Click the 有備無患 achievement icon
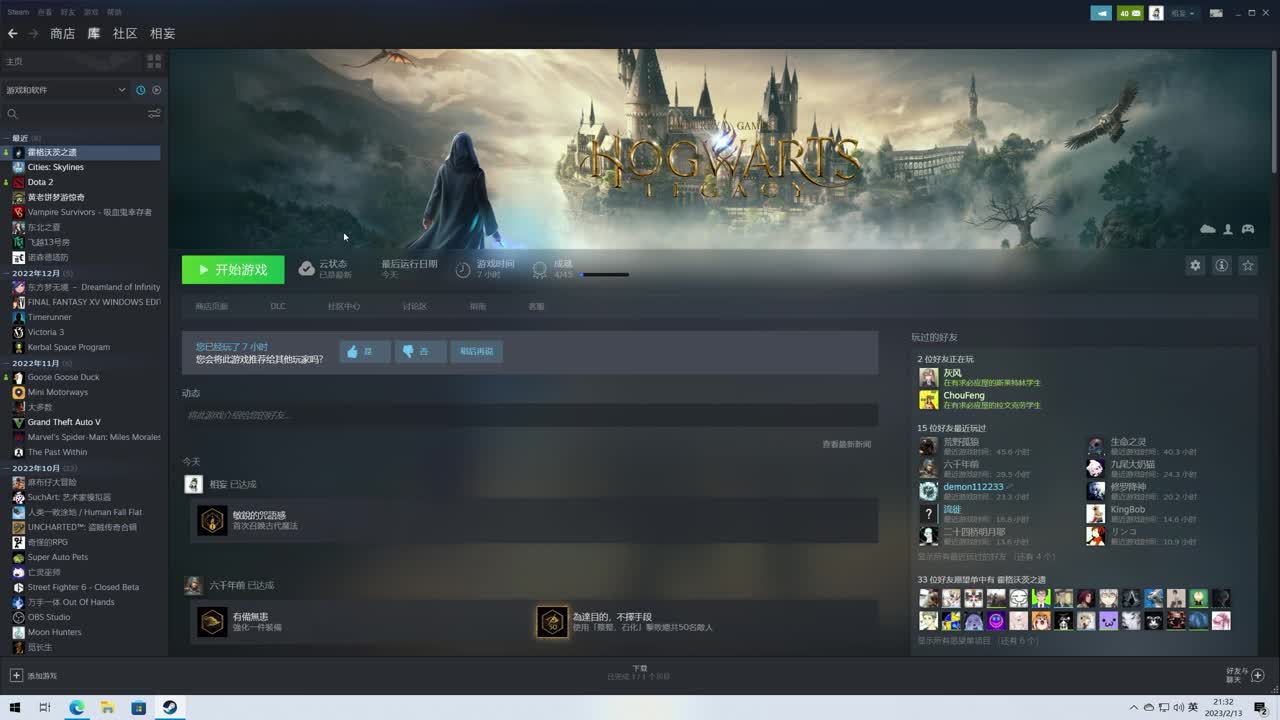This screenshot has height=720, width=1280. pyautogui.click(x=212, y=622)
